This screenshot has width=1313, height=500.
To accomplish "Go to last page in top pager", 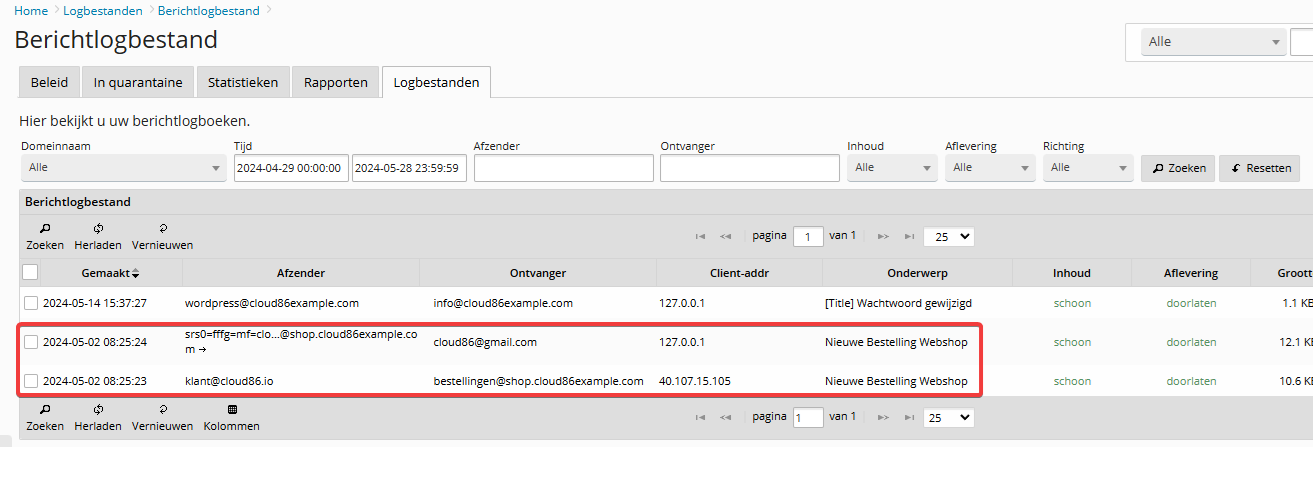I will (x=909, y=237).
